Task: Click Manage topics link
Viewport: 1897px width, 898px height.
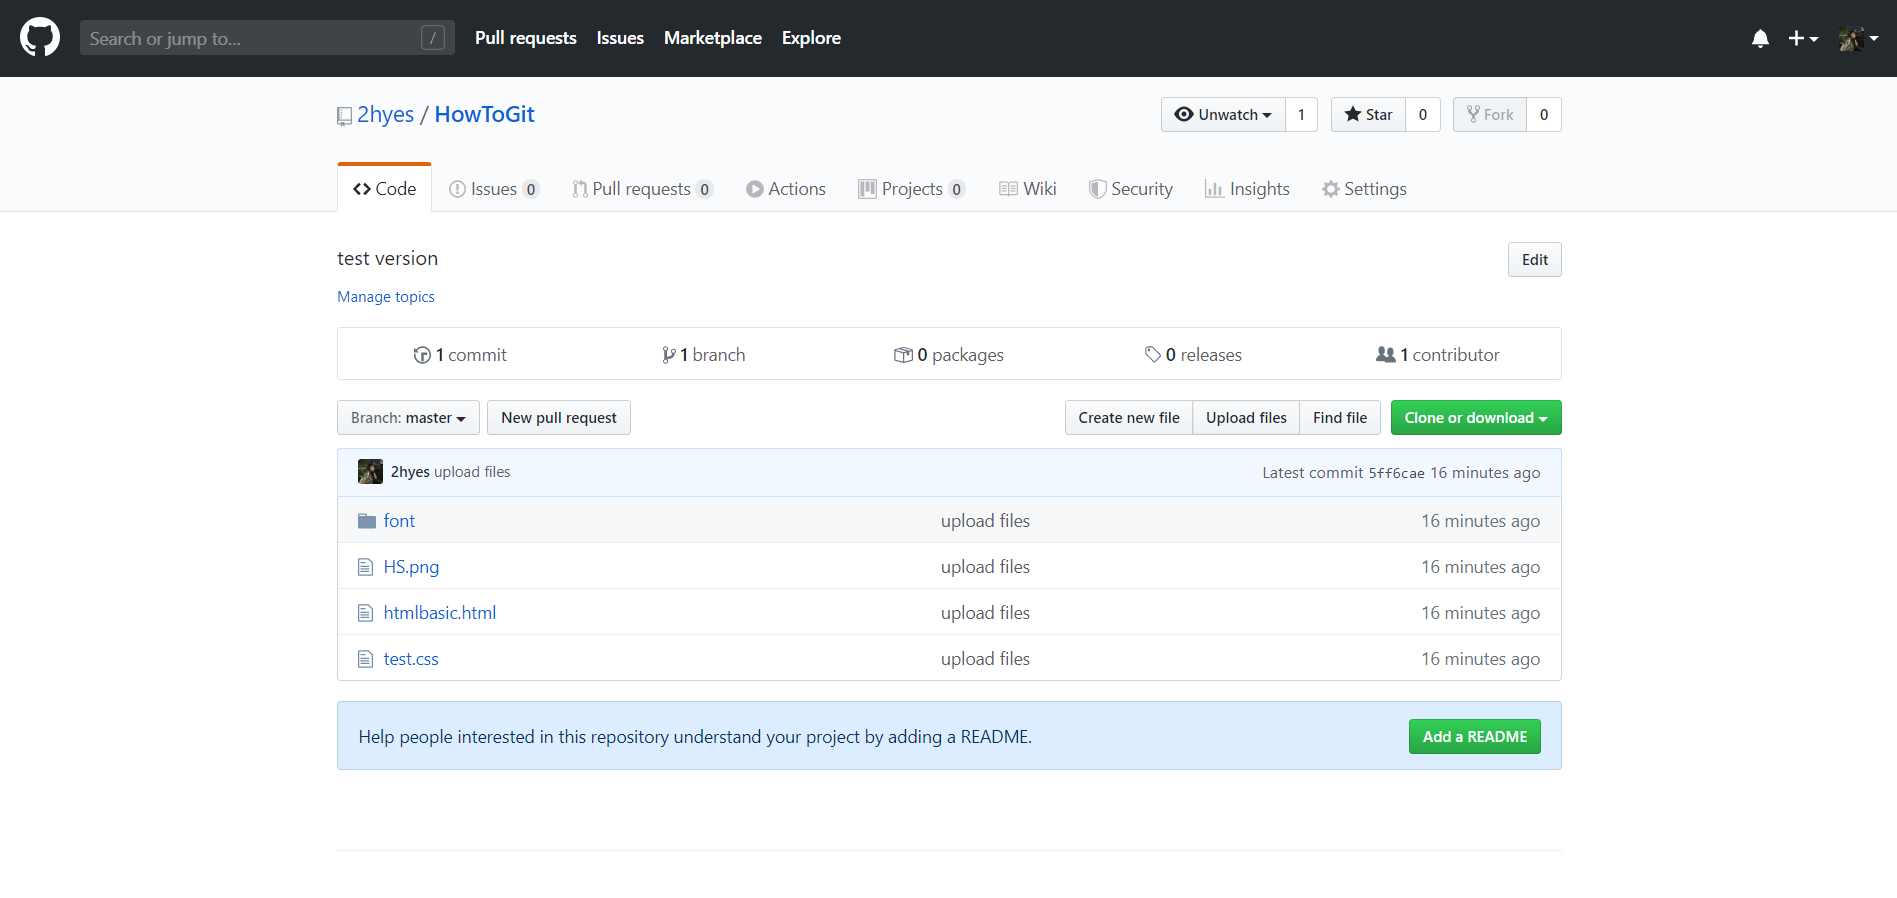Action: (x=386, y=297)
